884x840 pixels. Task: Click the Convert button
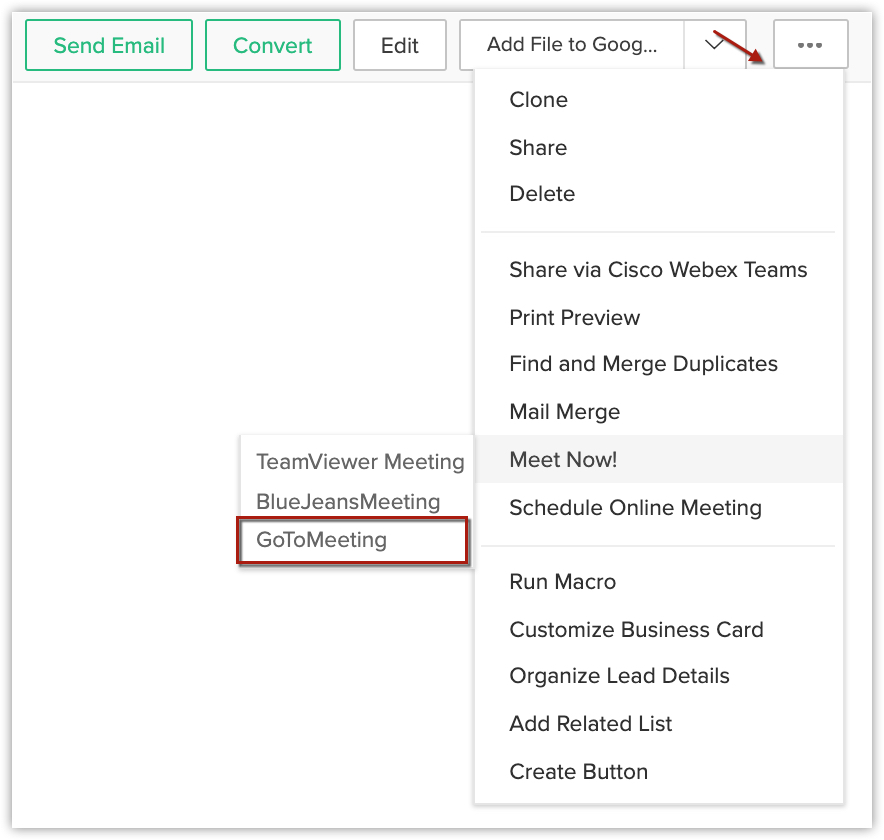click(x=272, y=45)
